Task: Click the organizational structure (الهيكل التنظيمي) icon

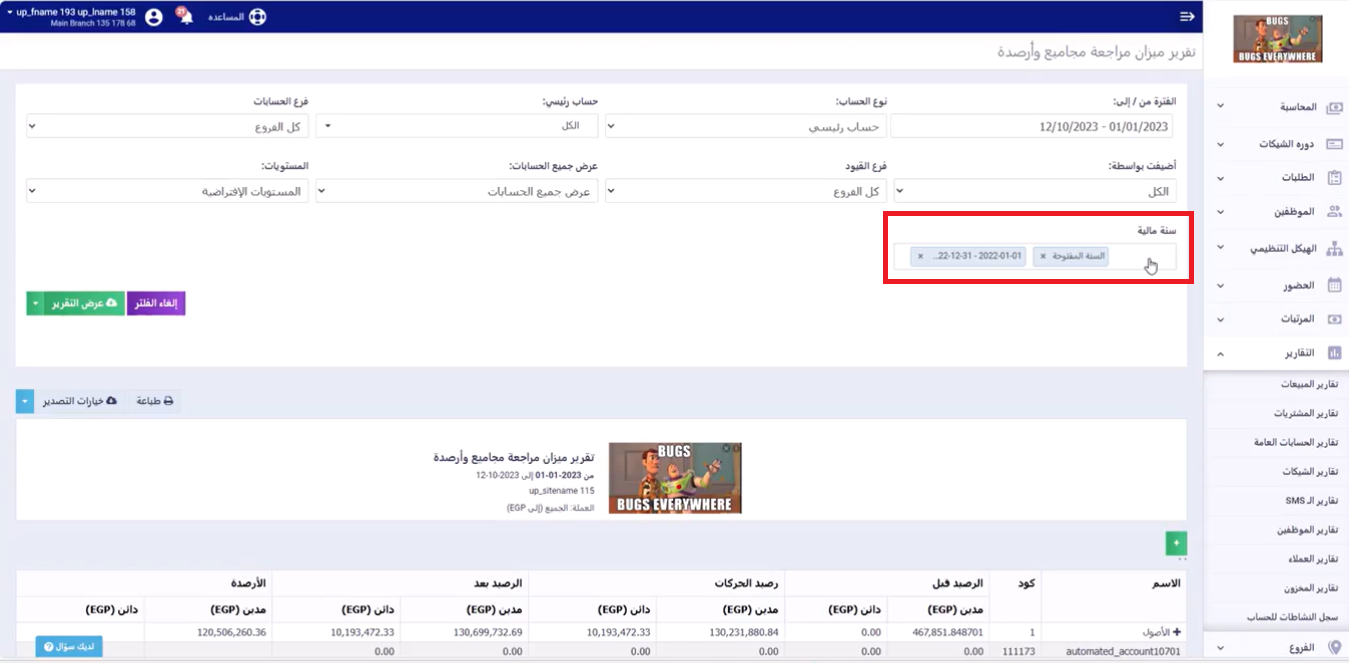Action: point(1334,248)
